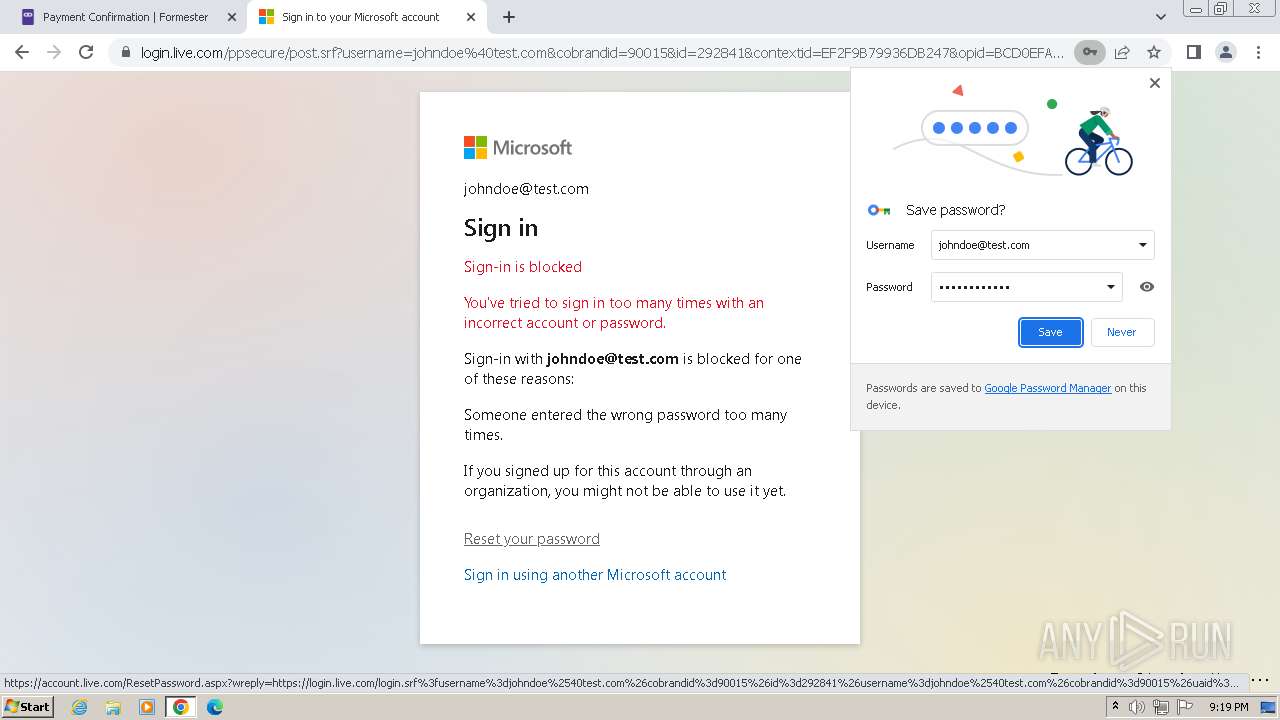The image size is (1280, 720).
Task: Open the Google Password Manager link
Action: coord(1047,388)
